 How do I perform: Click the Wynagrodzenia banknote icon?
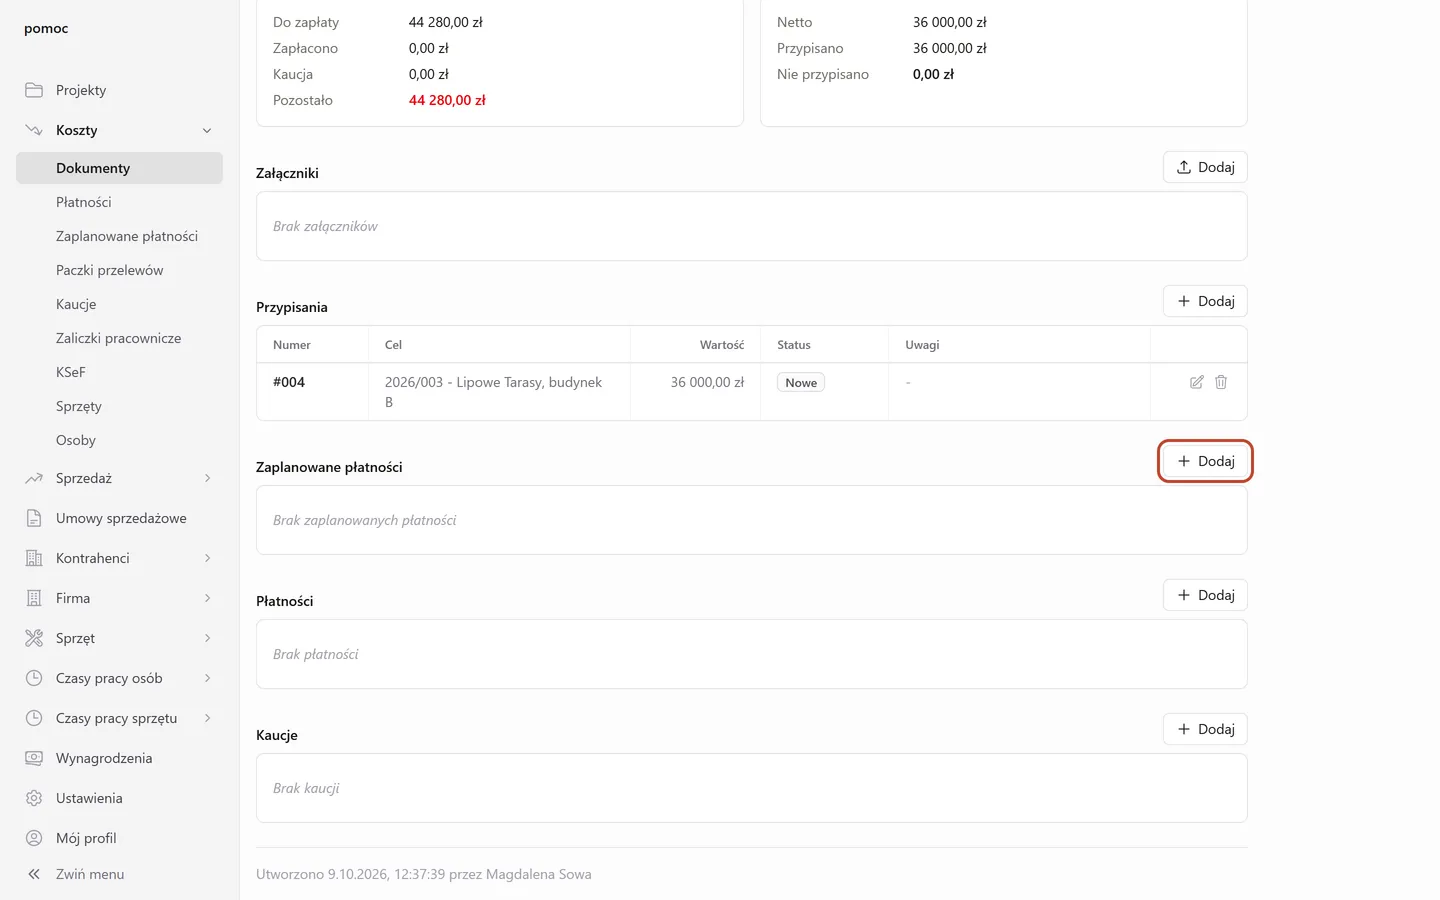tap(34, 758)
